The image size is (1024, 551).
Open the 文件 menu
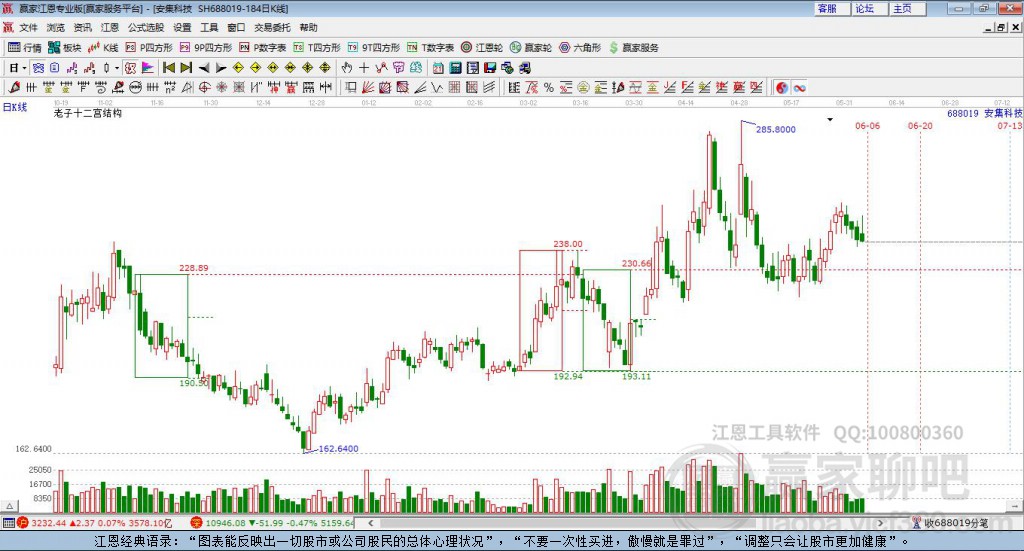tap(28, 27)
